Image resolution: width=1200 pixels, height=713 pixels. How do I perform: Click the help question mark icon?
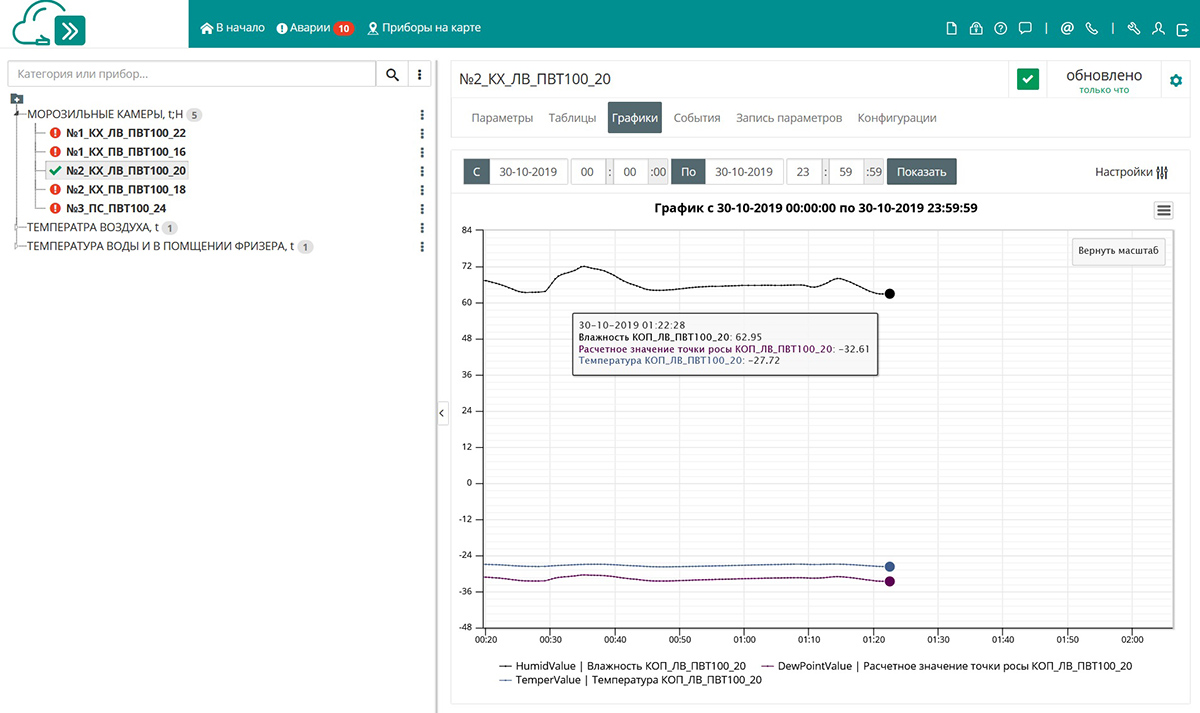point(1000,29)
